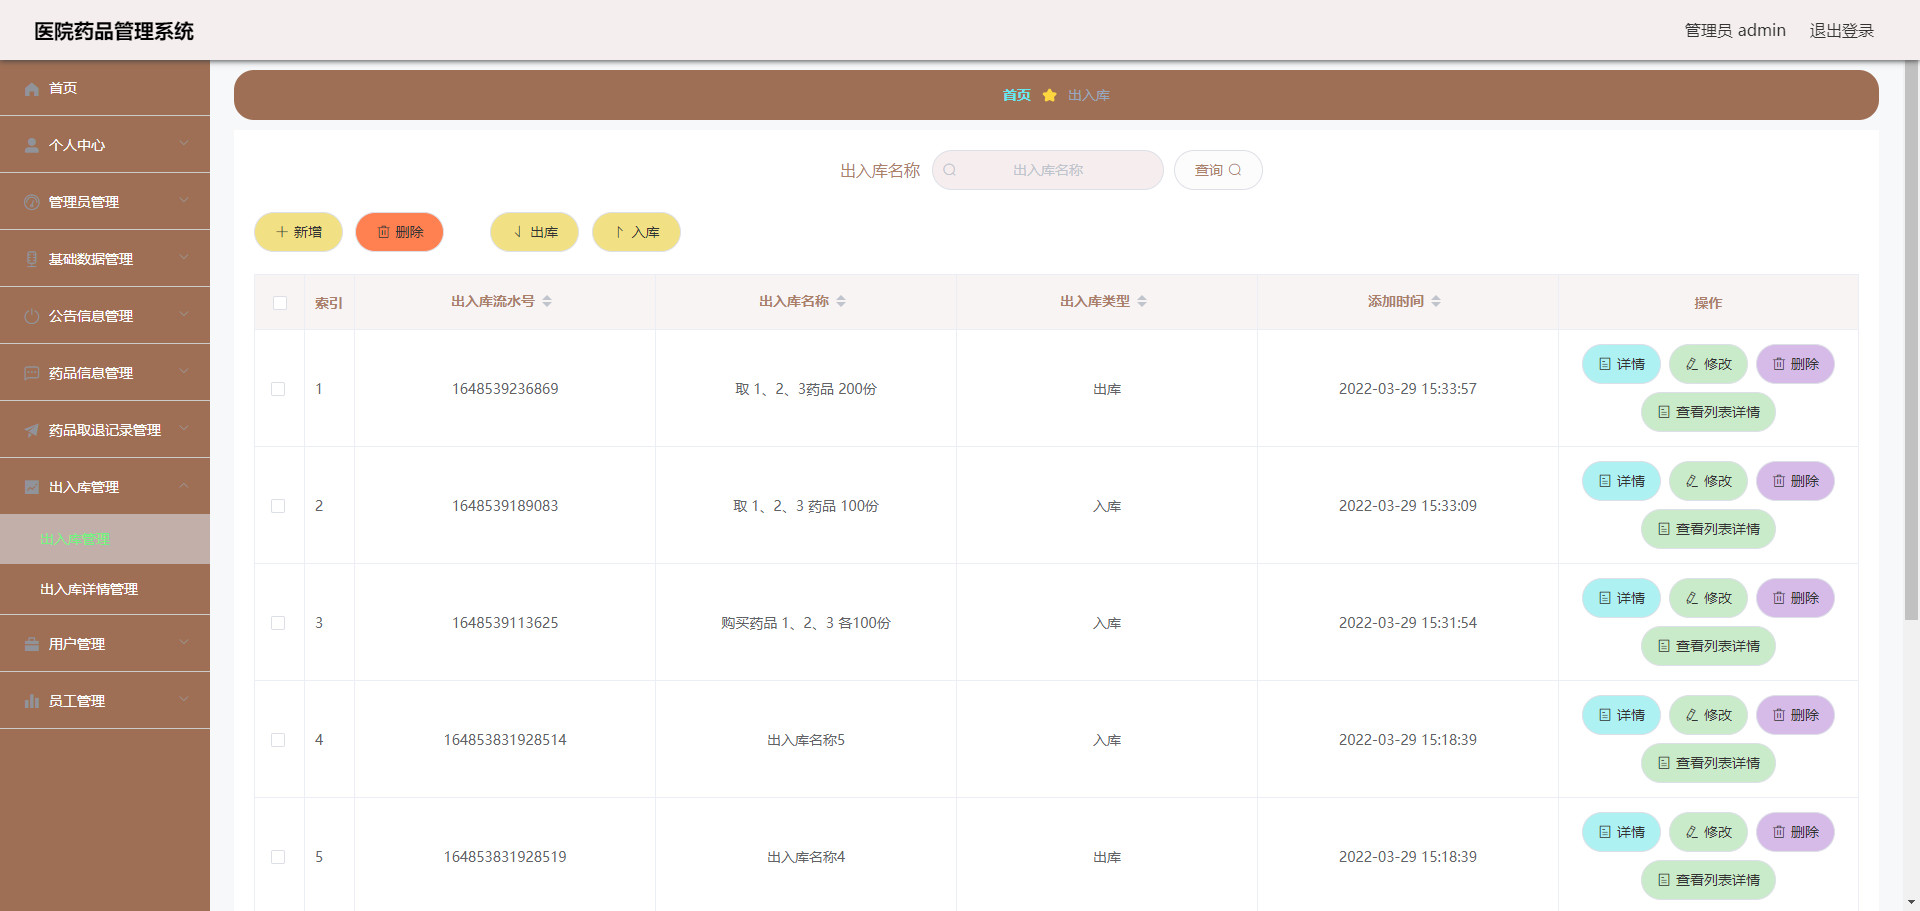This screenshot has width=1920, height=911.
Task: Expand the 药品信息管理 menu chevron
Action: tap(184, 372)
